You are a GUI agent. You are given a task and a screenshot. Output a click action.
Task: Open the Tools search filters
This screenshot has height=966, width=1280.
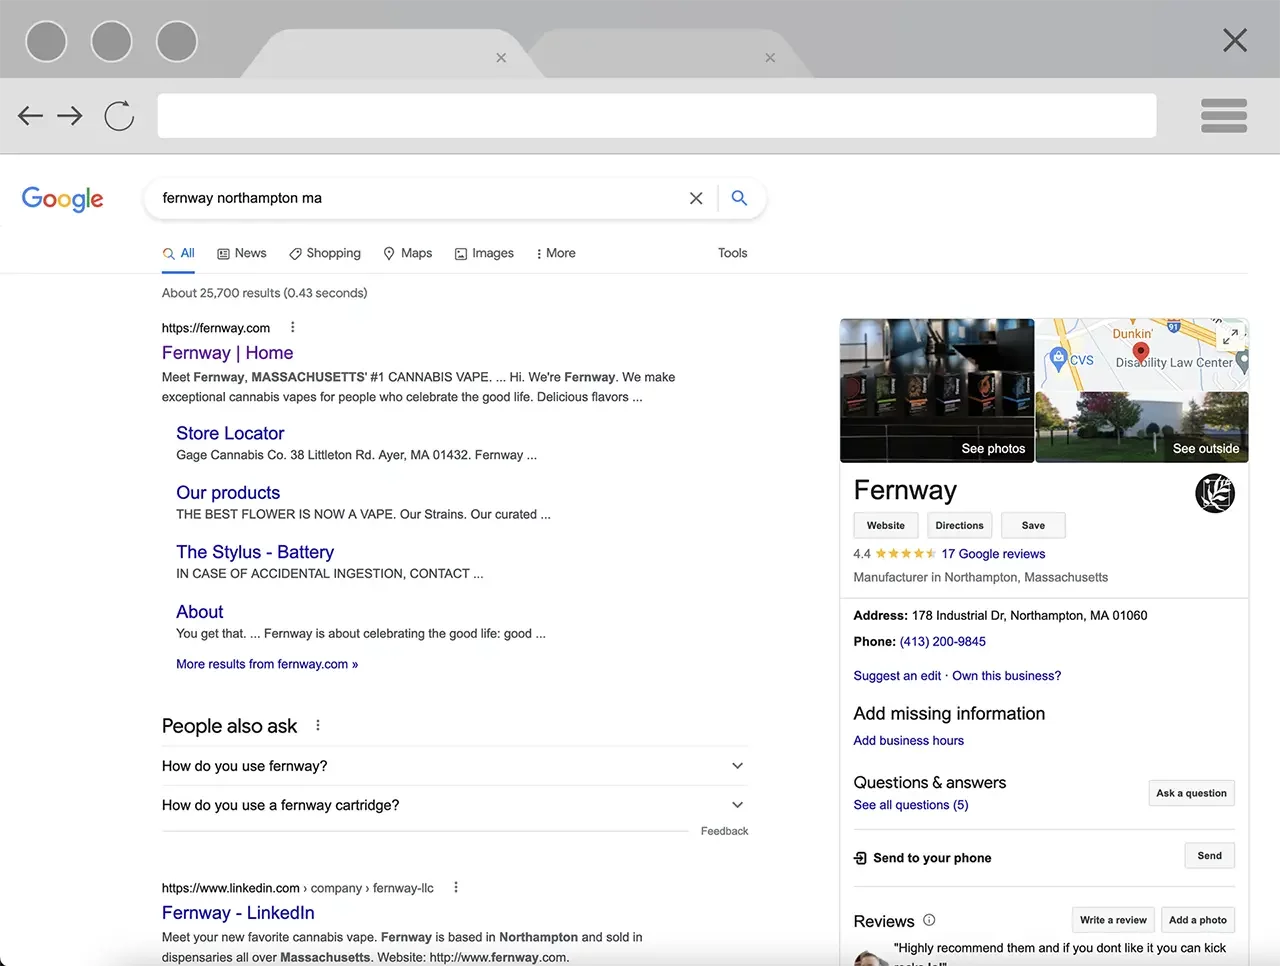(x=732, y=253)
